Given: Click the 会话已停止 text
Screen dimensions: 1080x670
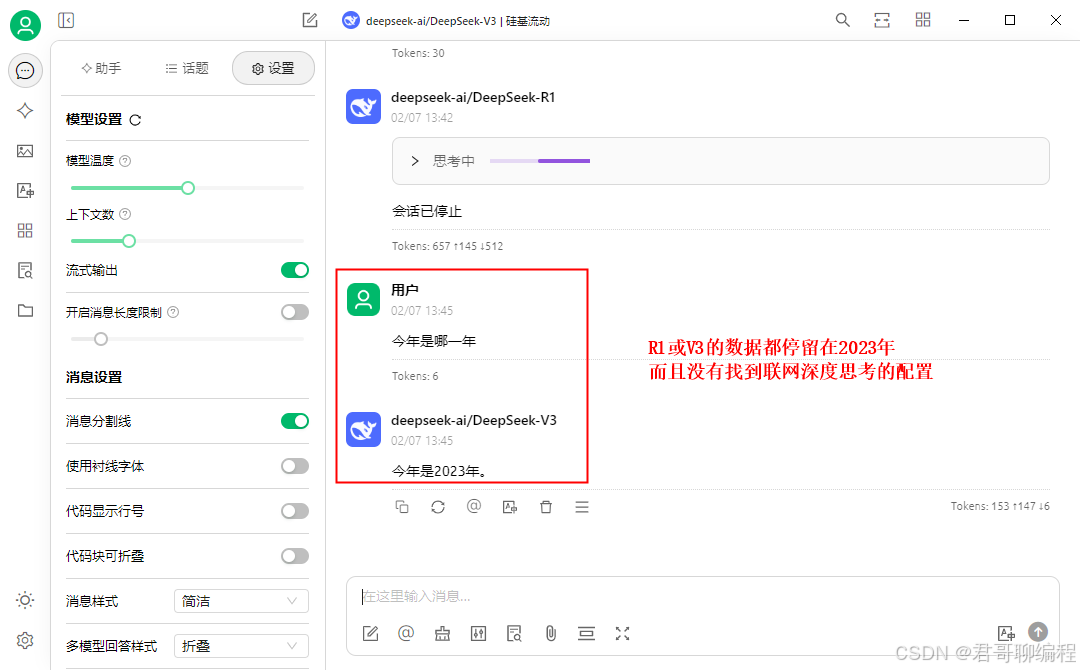Looking at the screenshot, I should [x=427, y=211].
